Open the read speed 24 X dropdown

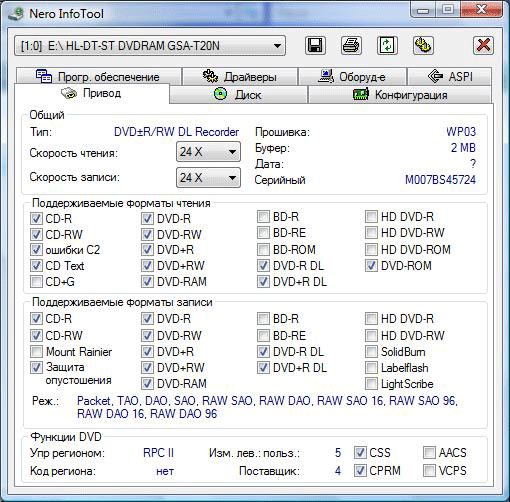point(208,152)
